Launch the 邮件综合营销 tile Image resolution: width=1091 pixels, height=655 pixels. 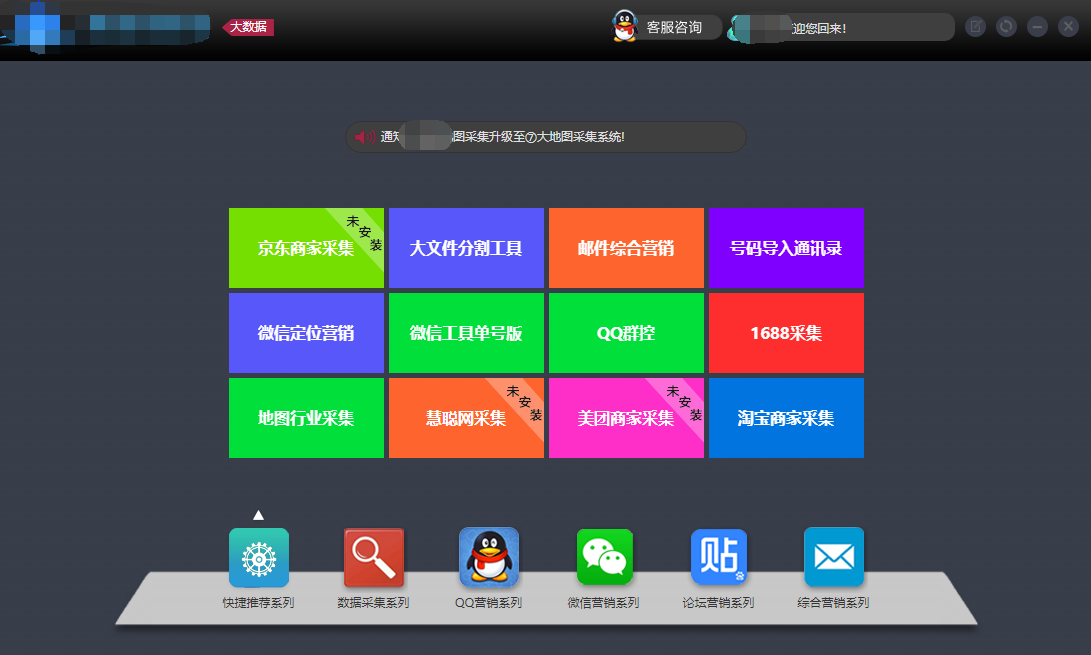(626, 248)
